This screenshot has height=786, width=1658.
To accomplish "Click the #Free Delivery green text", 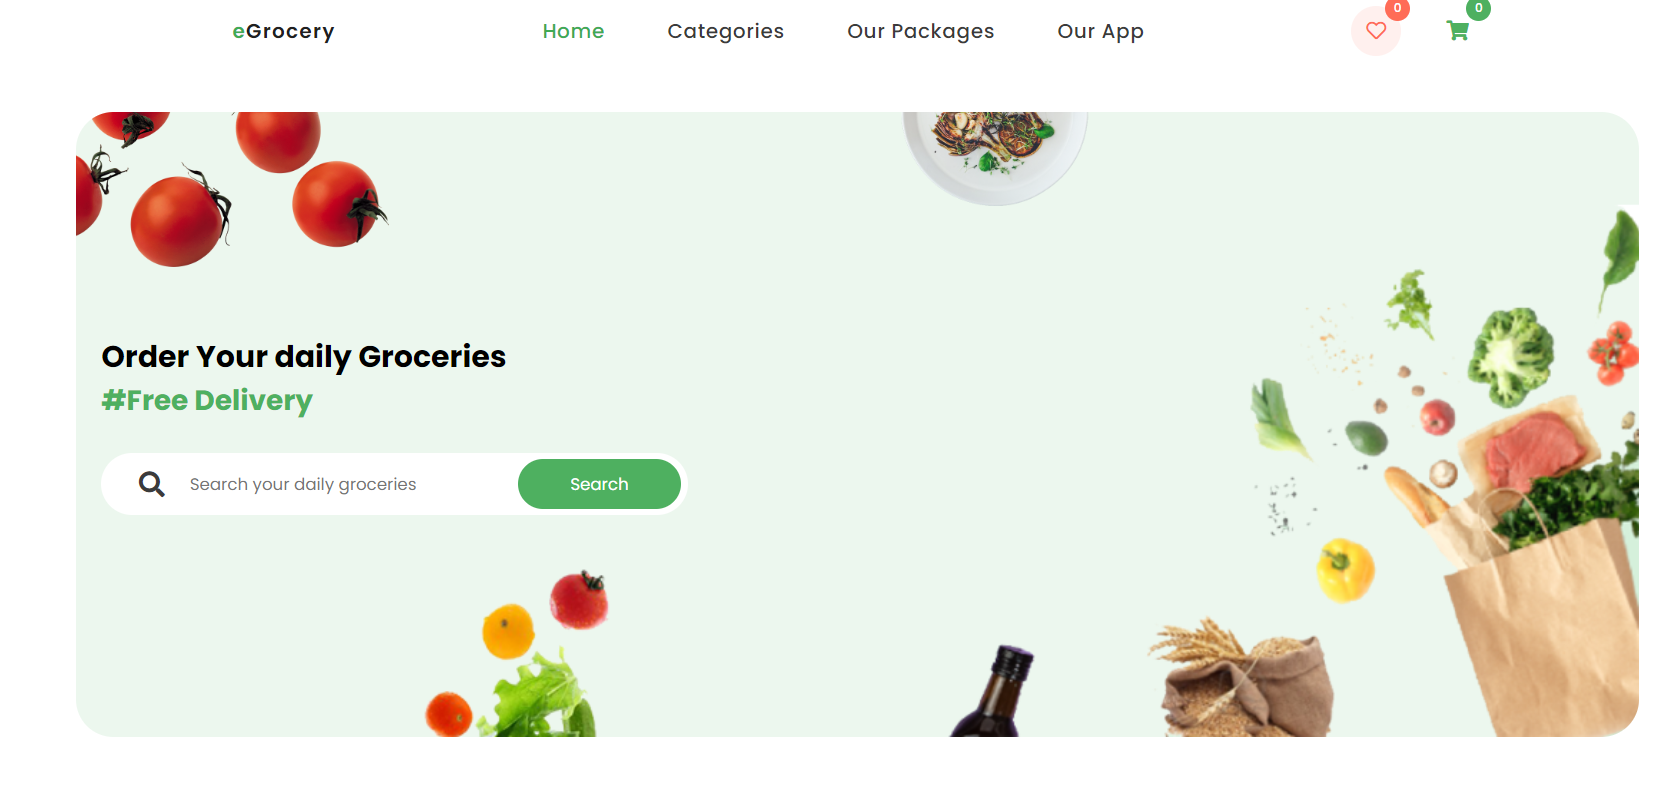I will tap(207, 400).
